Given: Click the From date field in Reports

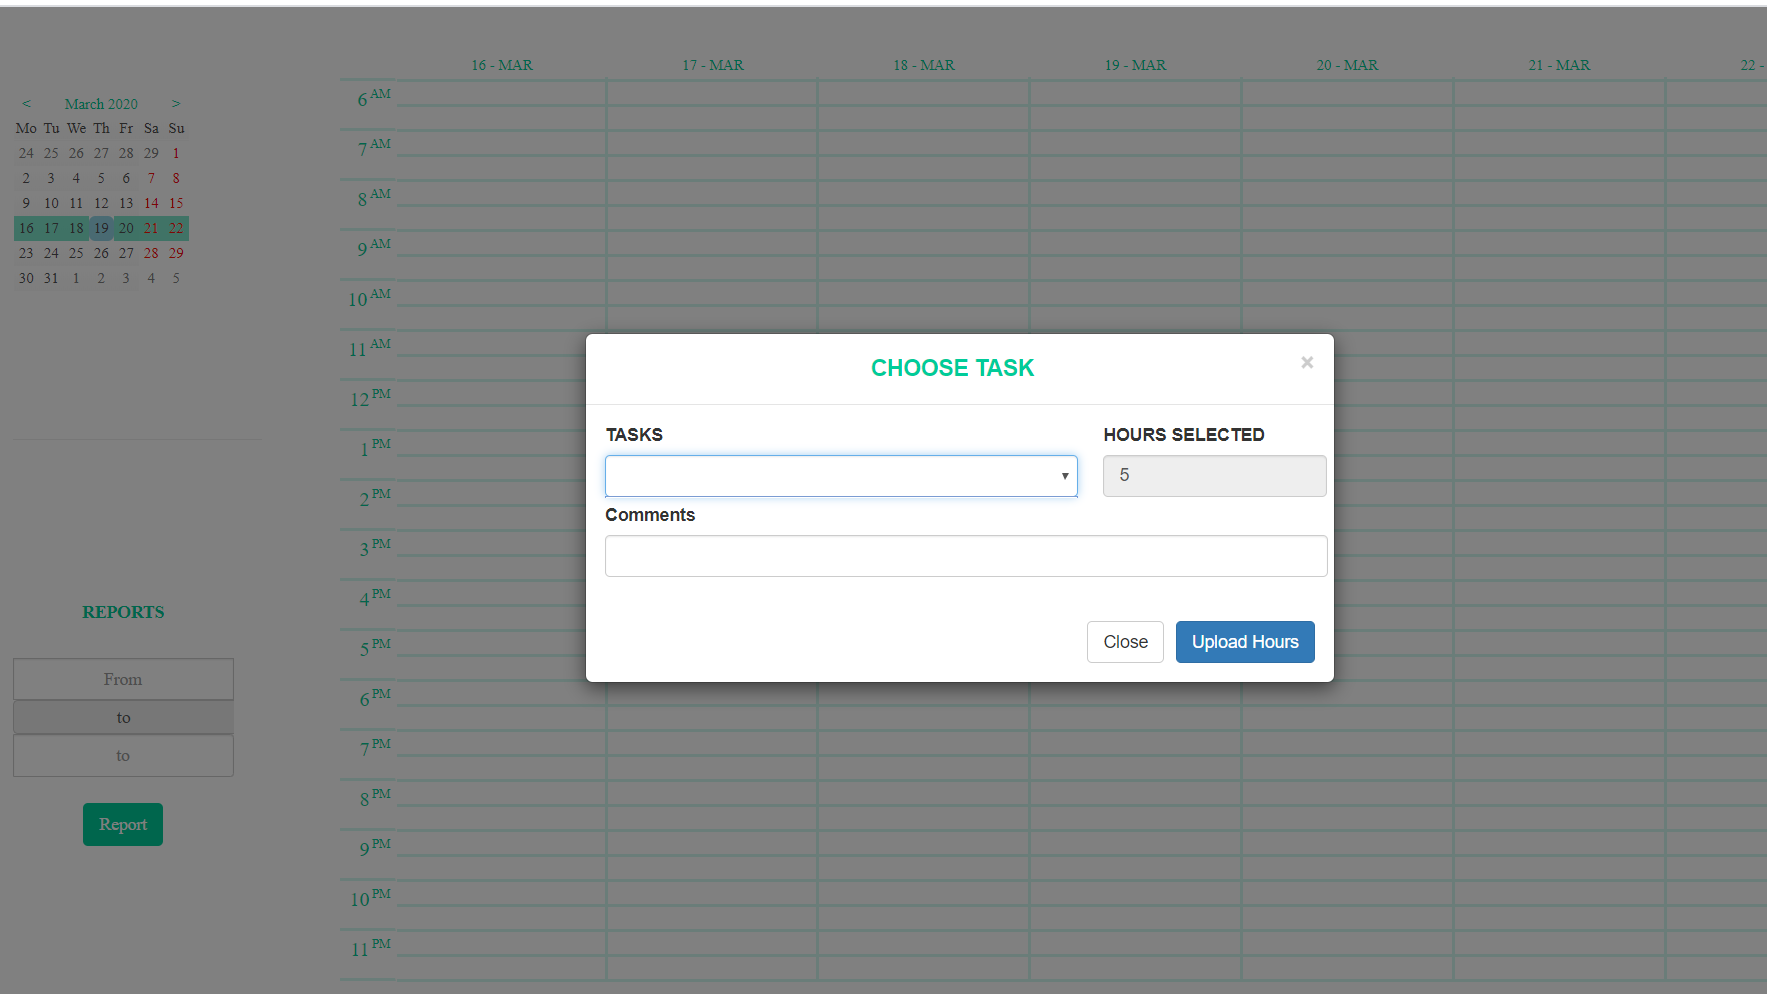Looking at the screenshot, I should (123, 679).
